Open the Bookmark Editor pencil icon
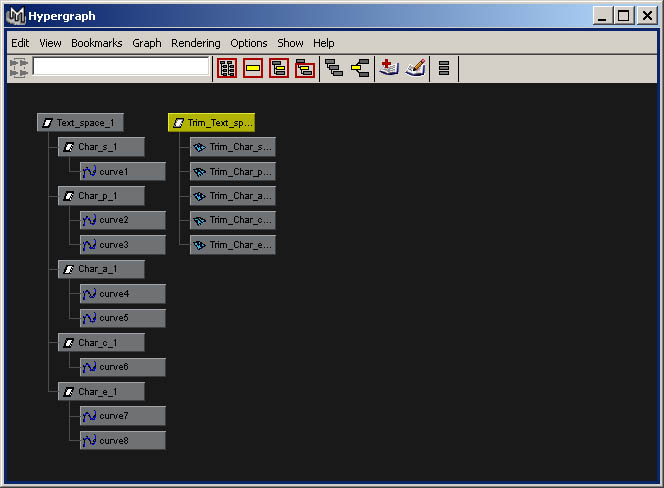Screen dimensions: 664x488 (415, 68)
